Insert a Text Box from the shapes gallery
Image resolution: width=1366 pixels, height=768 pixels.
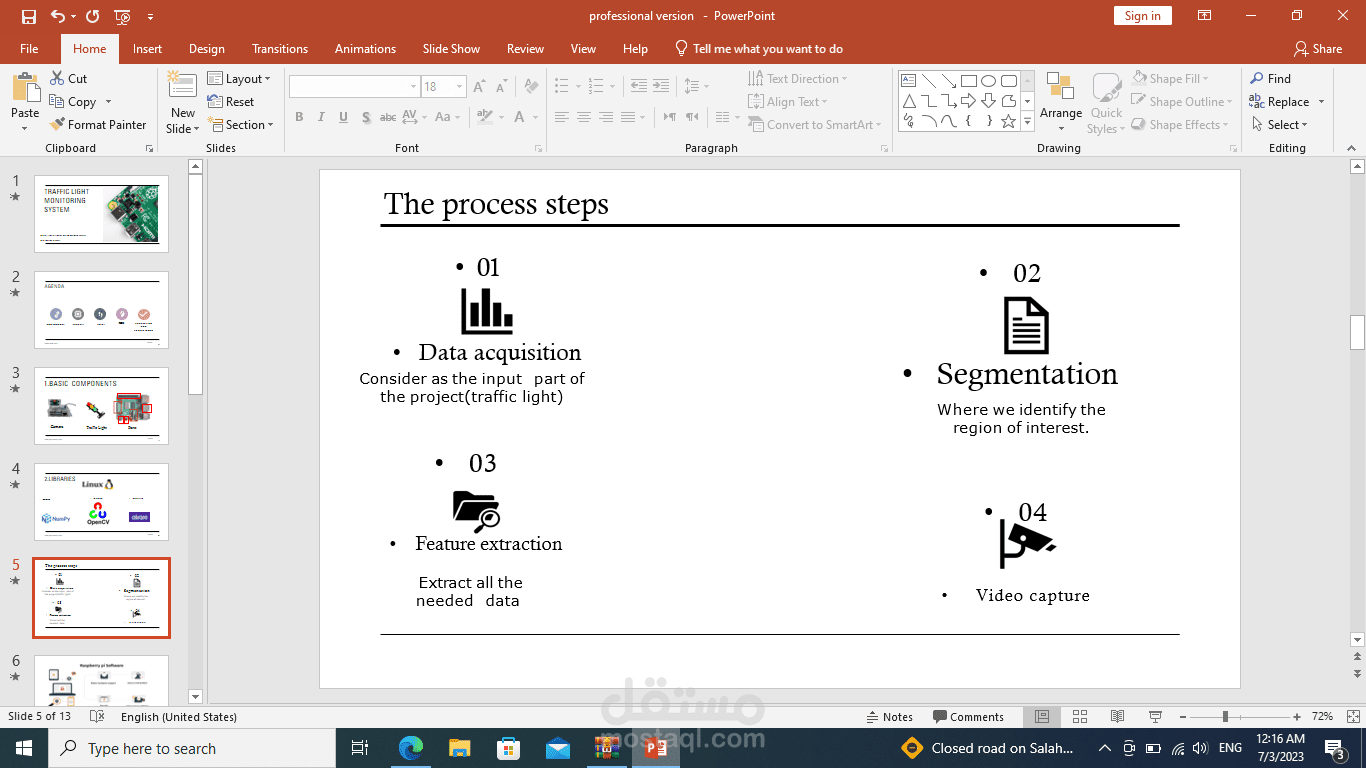(908, 78)
